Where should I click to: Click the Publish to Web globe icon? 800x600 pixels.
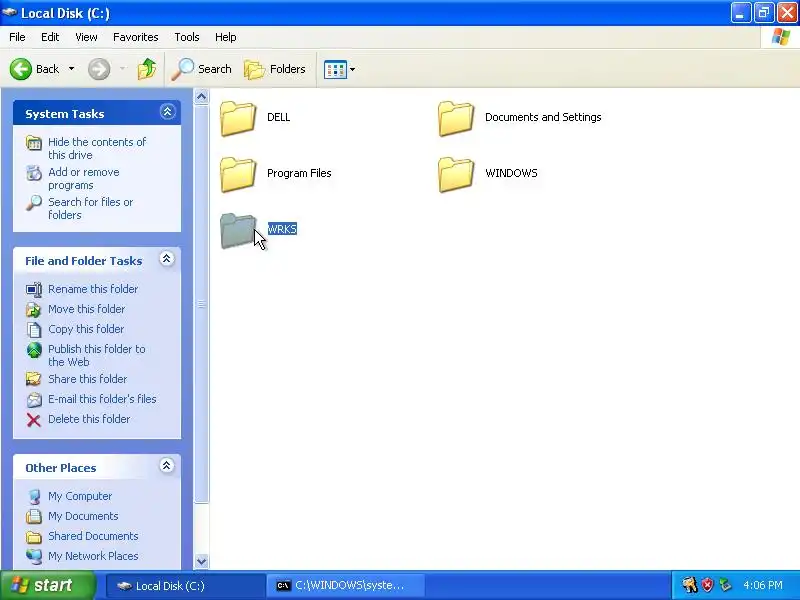(34, 350)
